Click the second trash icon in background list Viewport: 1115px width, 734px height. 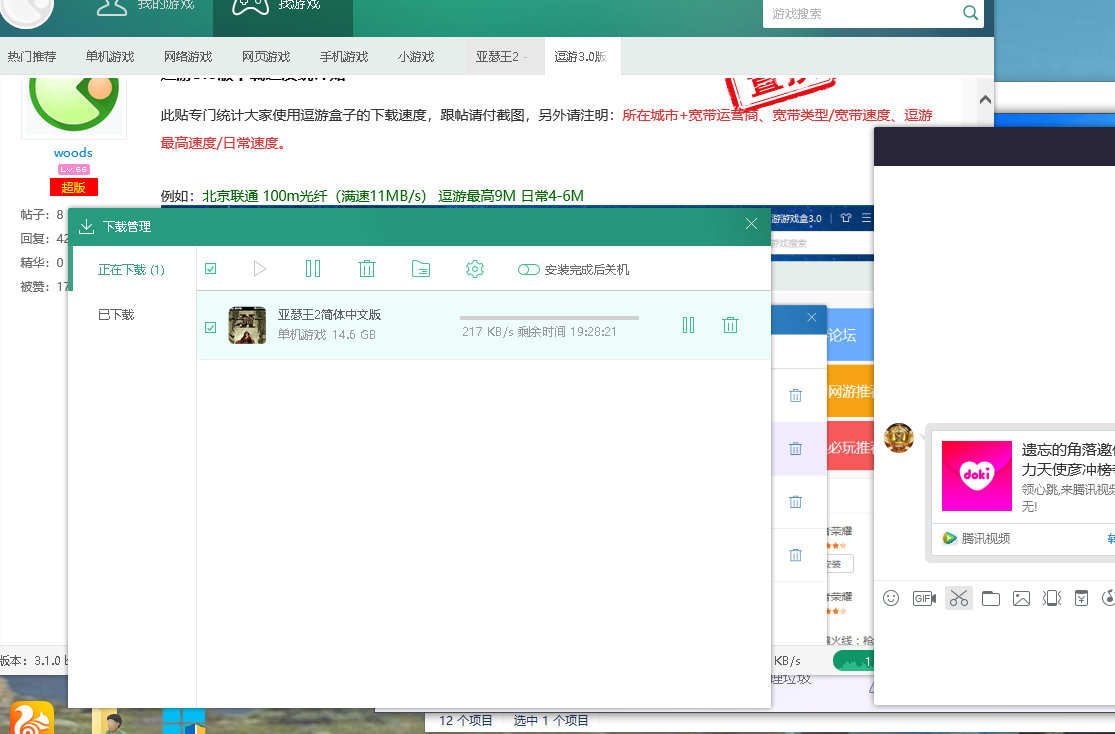point(796,449)
